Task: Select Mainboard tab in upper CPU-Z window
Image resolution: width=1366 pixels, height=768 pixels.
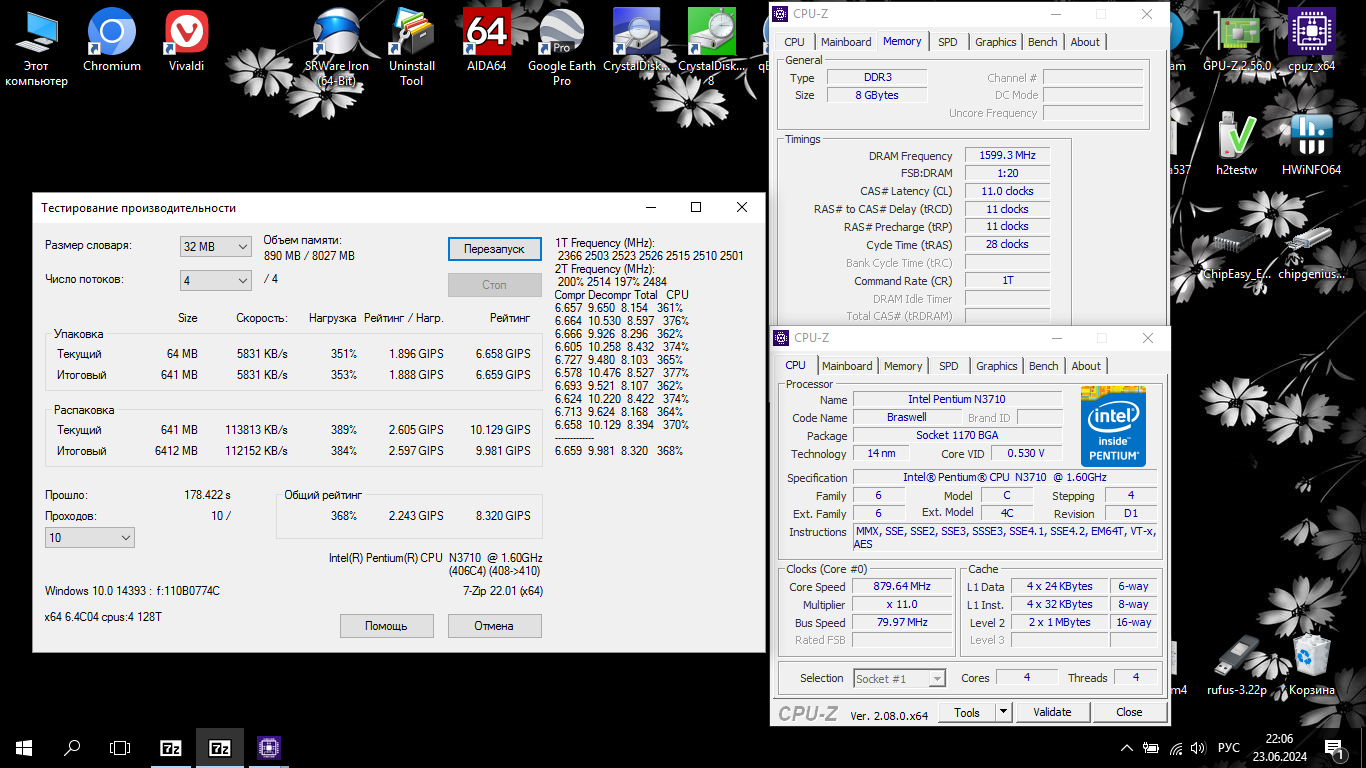Action: coord(846,42)
